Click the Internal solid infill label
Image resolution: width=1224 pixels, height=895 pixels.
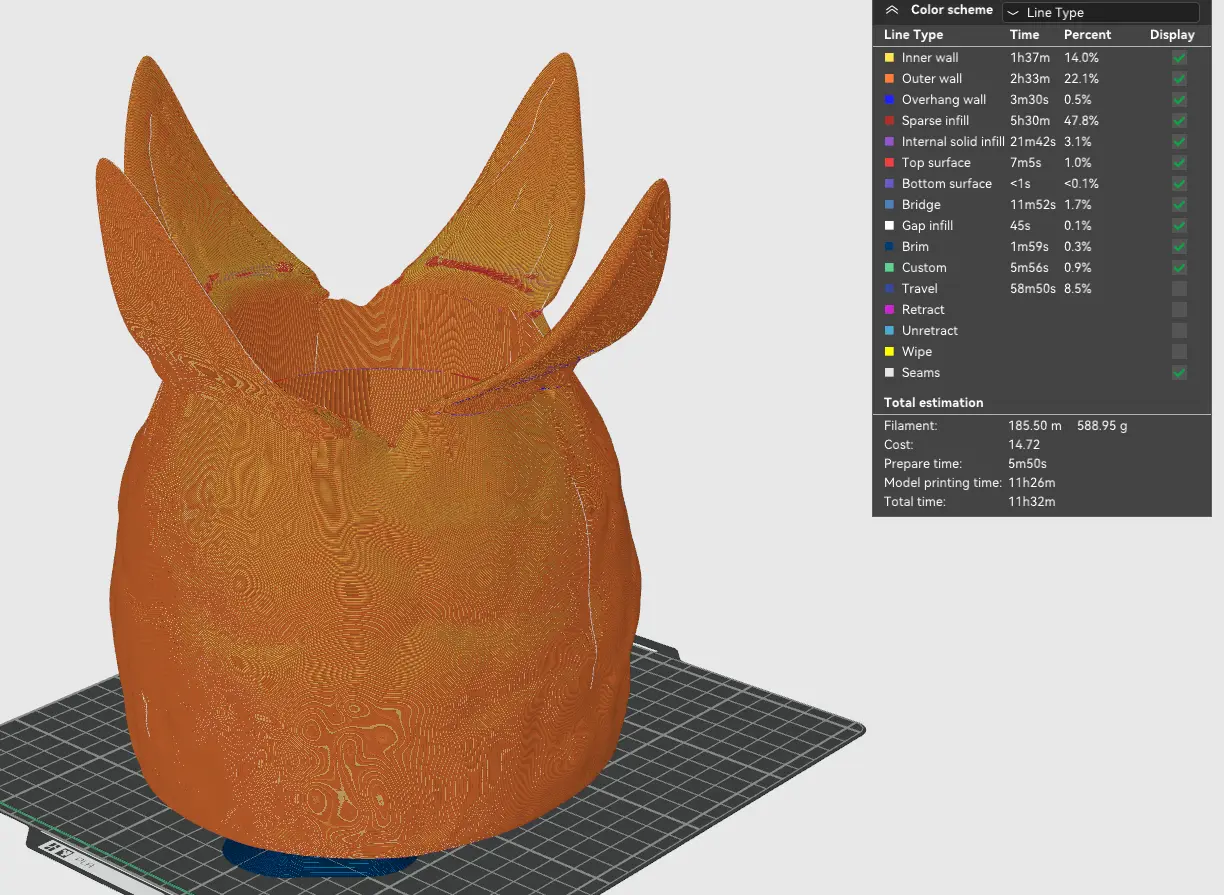click(x=952, y=142)
